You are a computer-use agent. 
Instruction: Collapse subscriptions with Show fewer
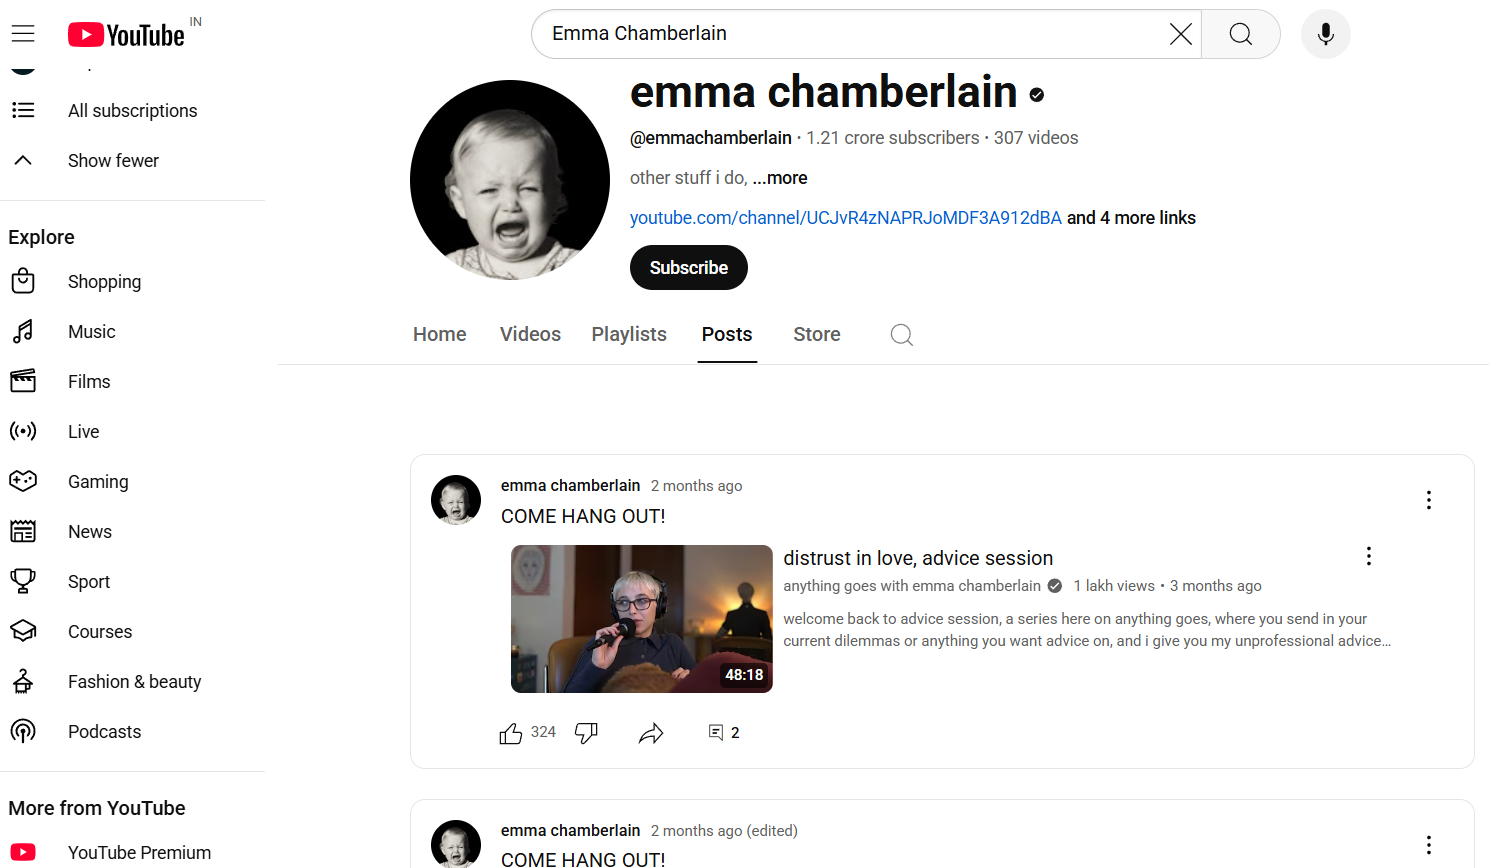[x=113, y=161]
